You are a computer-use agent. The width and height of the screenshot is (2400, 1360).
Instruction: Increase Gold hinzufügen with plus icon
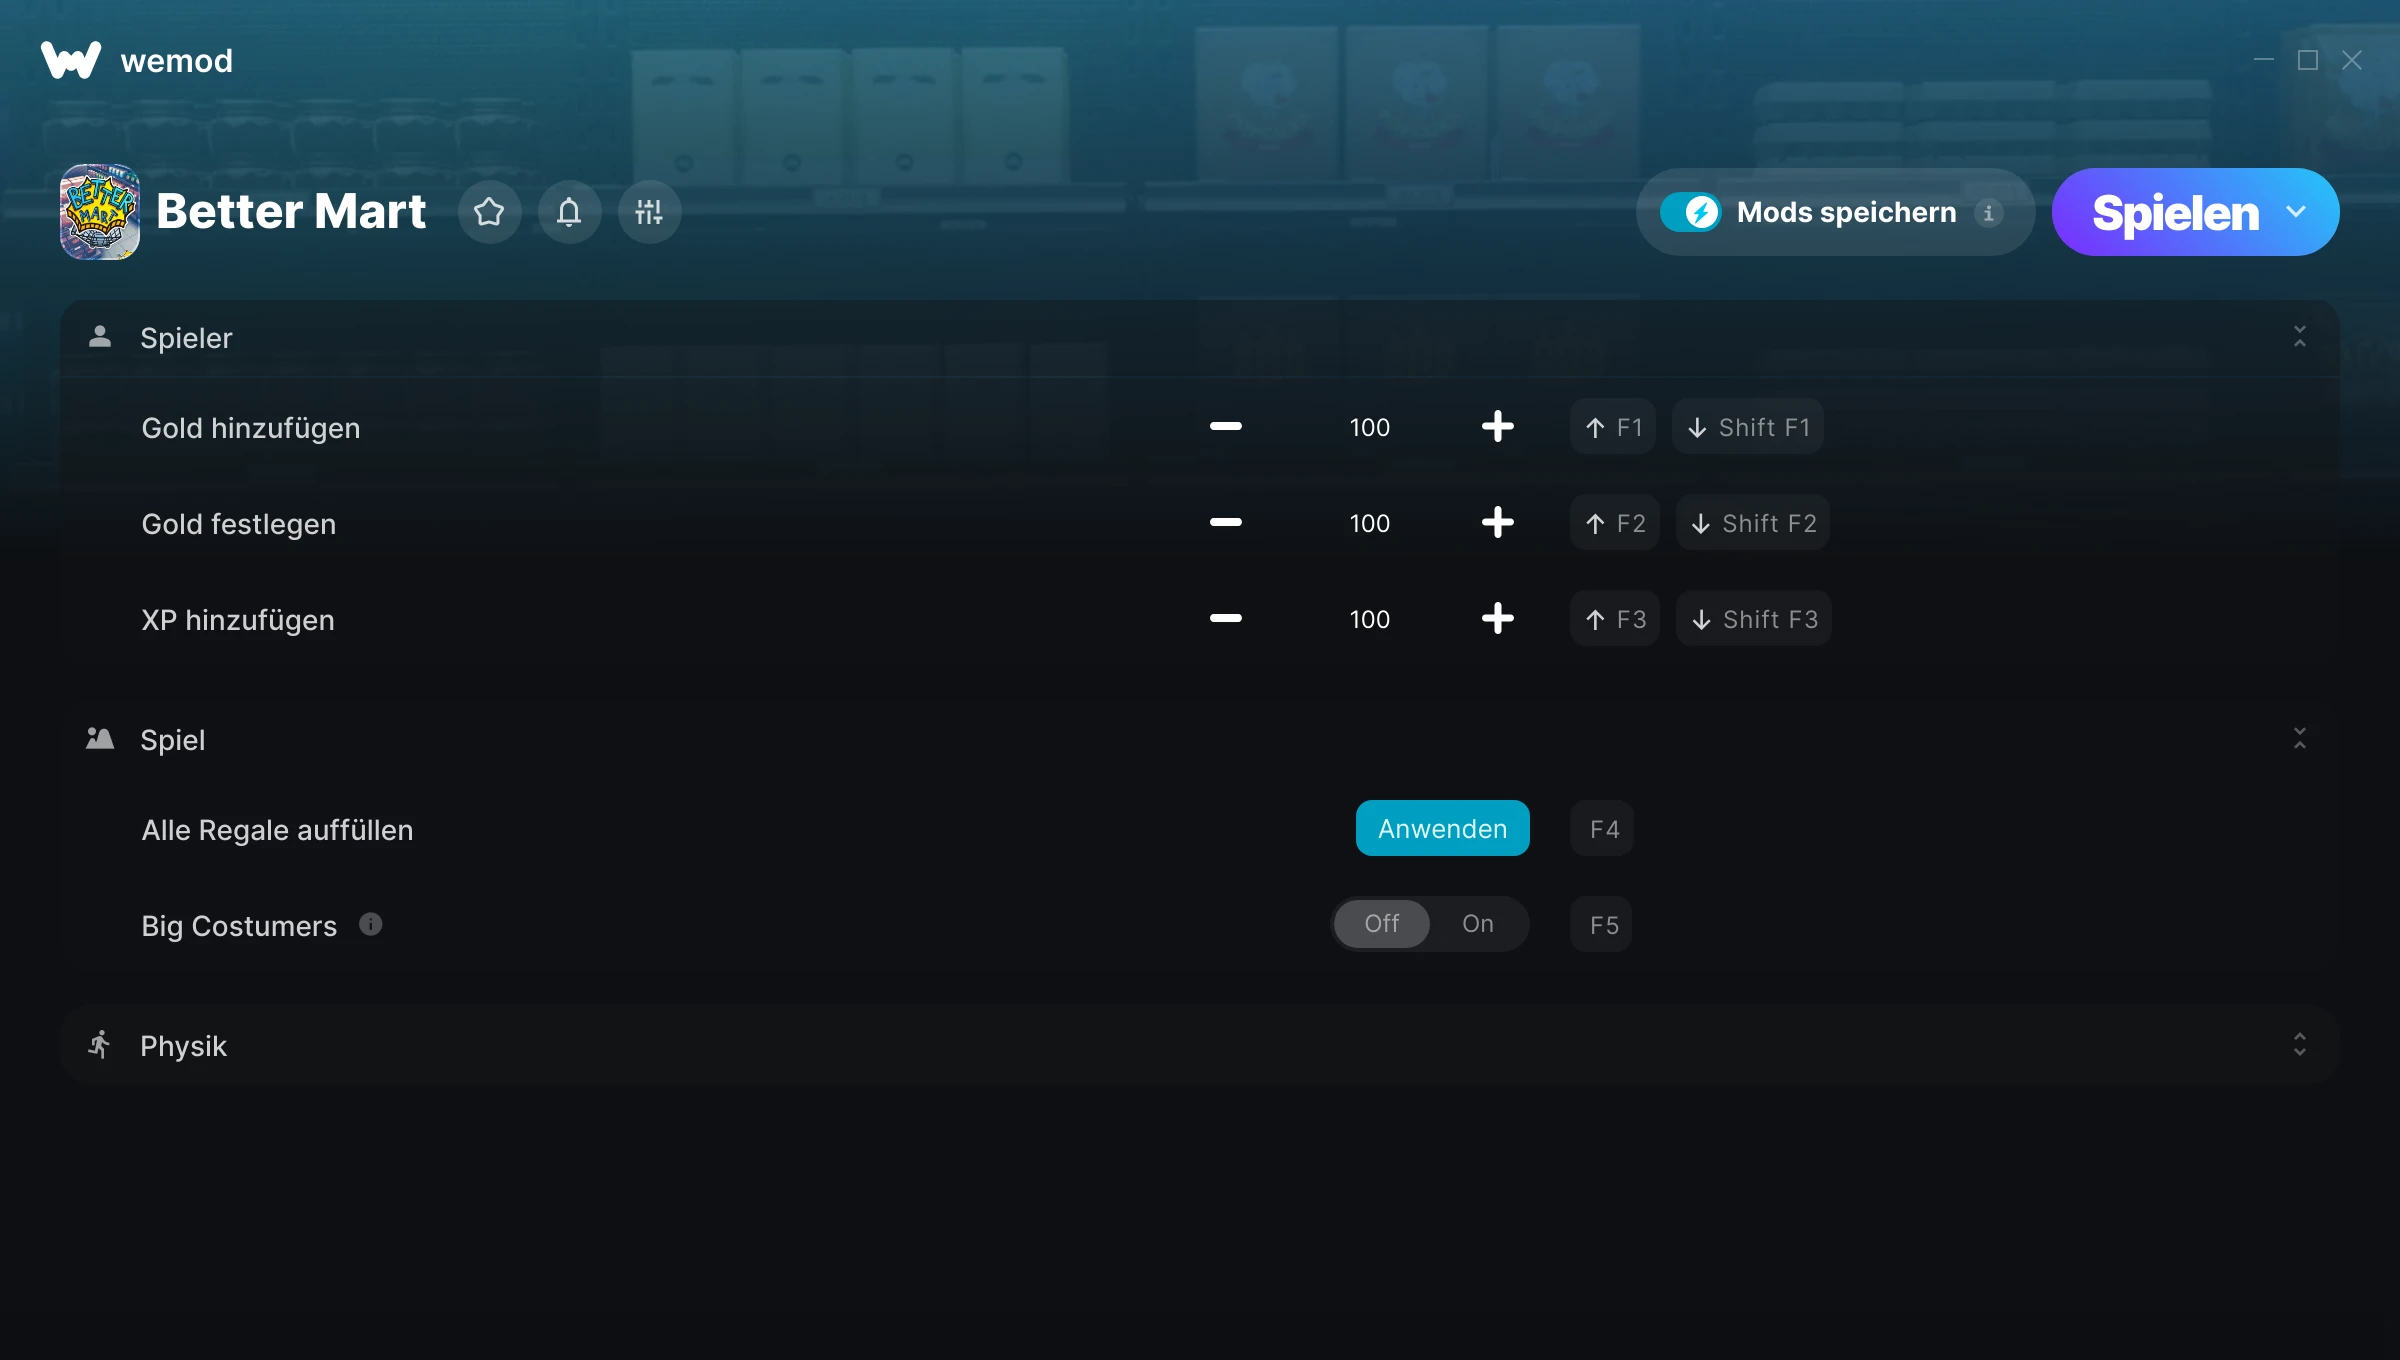(x=1497, y=427)
